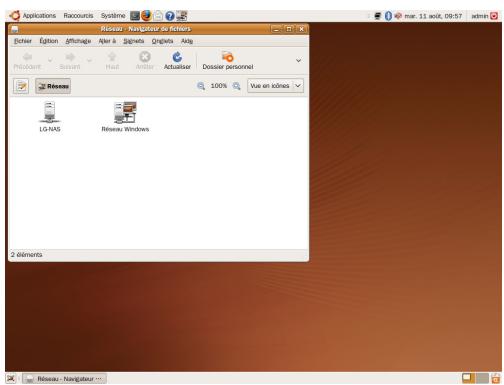Open the volume control tray icon
The image size is (504, 385).
coord(398,16)
